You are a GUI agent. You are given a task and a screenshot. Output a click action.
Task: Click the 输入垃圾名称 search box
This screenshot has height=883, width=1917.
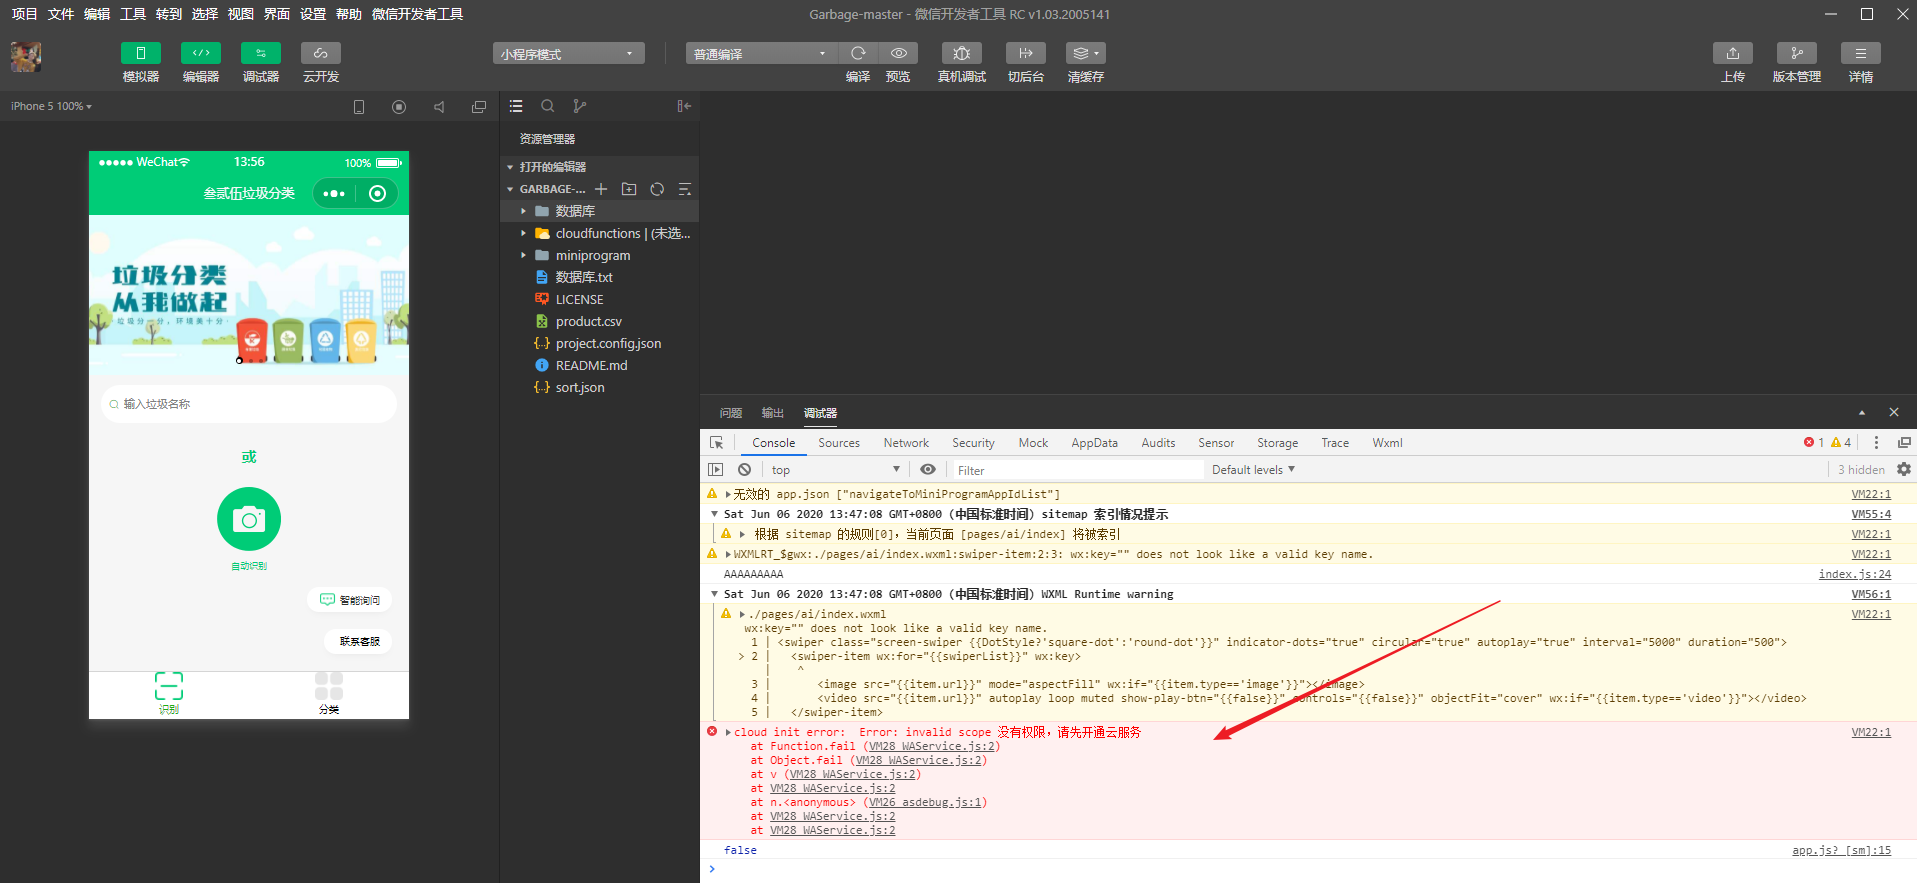(x=249, y=404)
